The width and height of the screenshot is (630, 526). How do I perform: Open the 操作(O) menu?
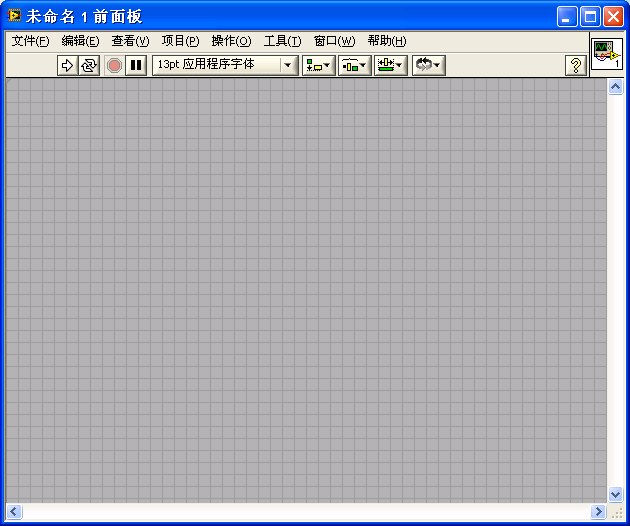coord(231,41)
